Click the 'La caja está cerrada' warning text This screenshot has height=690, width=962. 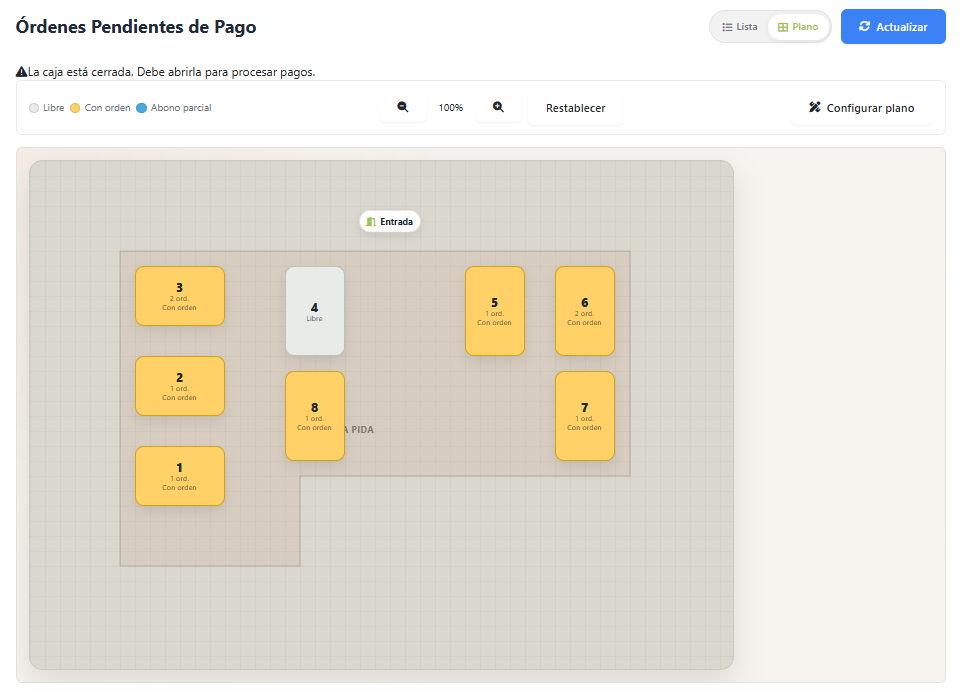tap(171, 72)
